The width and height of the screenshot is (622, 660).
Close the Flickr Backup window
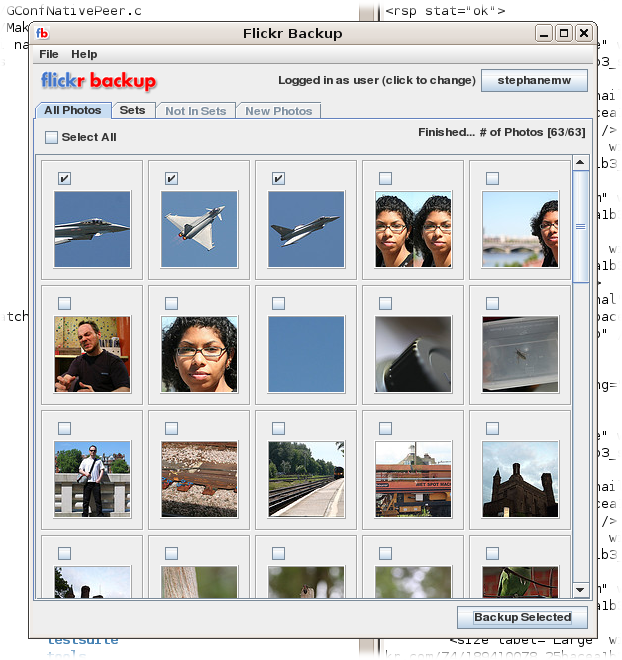pyautogui.click(x=584, y=33)
